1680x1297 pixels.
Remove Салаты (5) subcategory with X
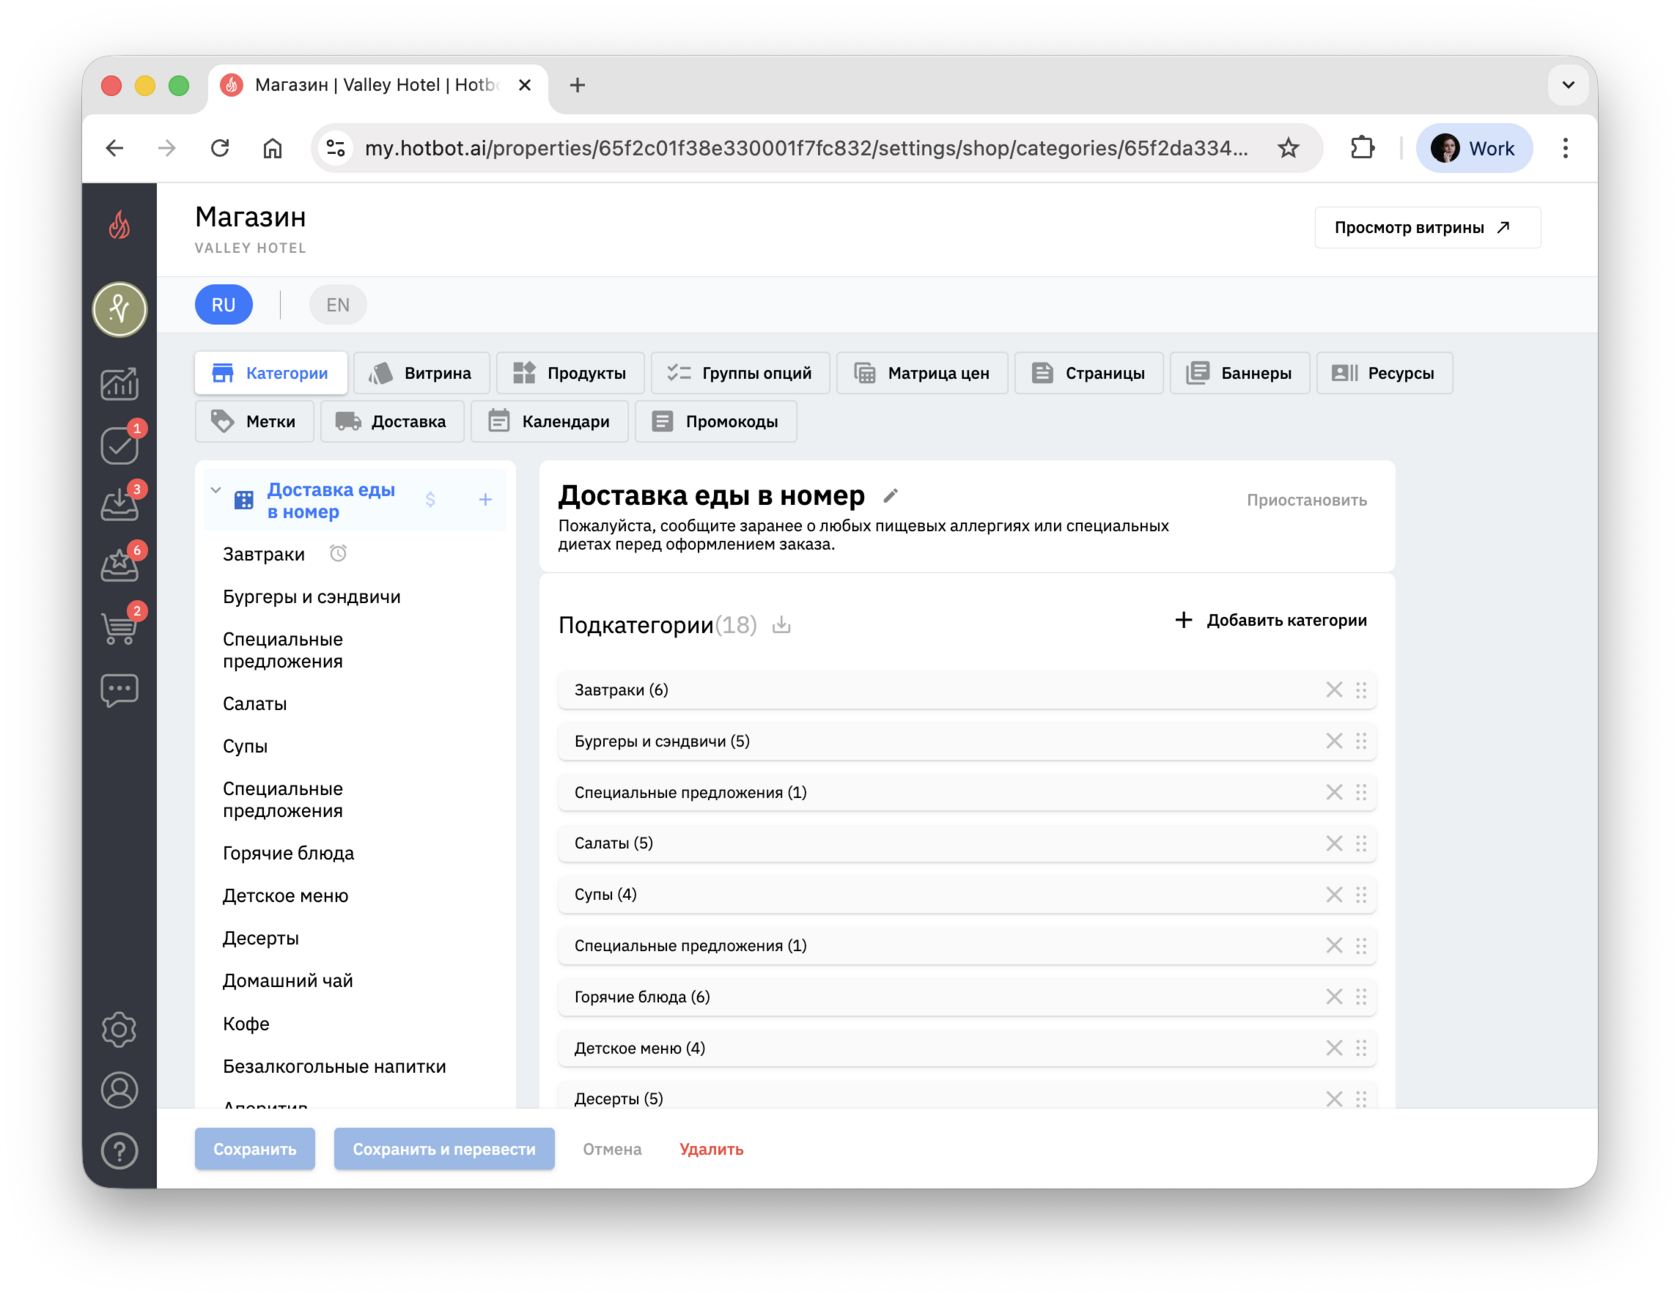(1334, 843)
